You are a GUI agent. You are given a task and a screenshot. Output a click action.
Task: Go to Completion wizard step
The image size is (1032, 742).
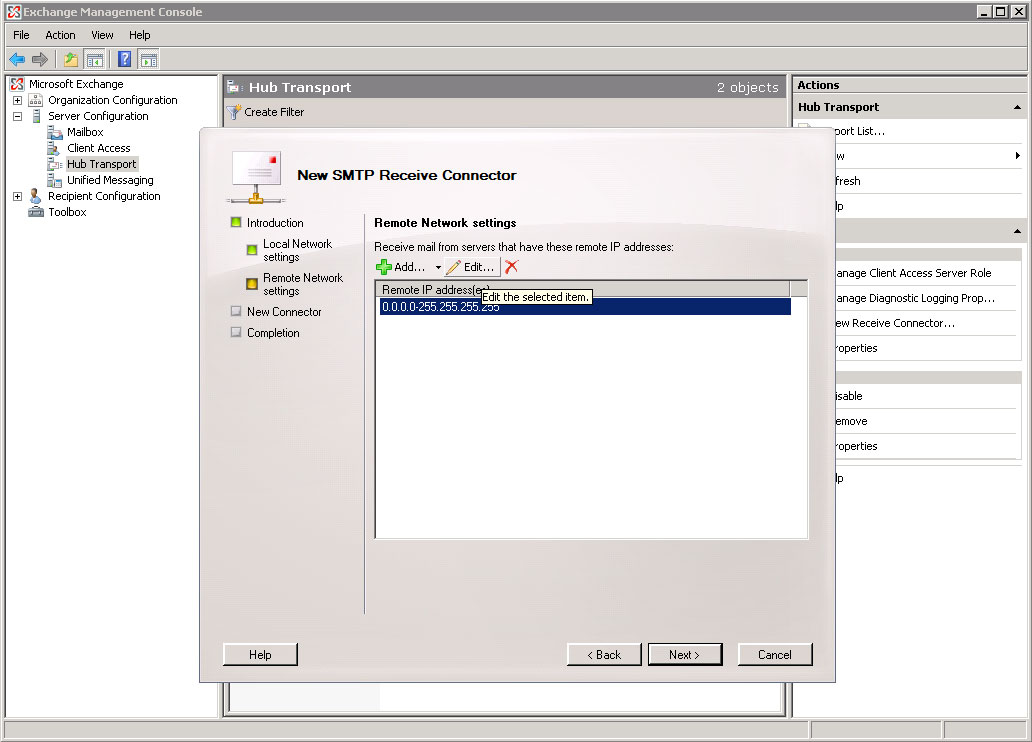273,332
